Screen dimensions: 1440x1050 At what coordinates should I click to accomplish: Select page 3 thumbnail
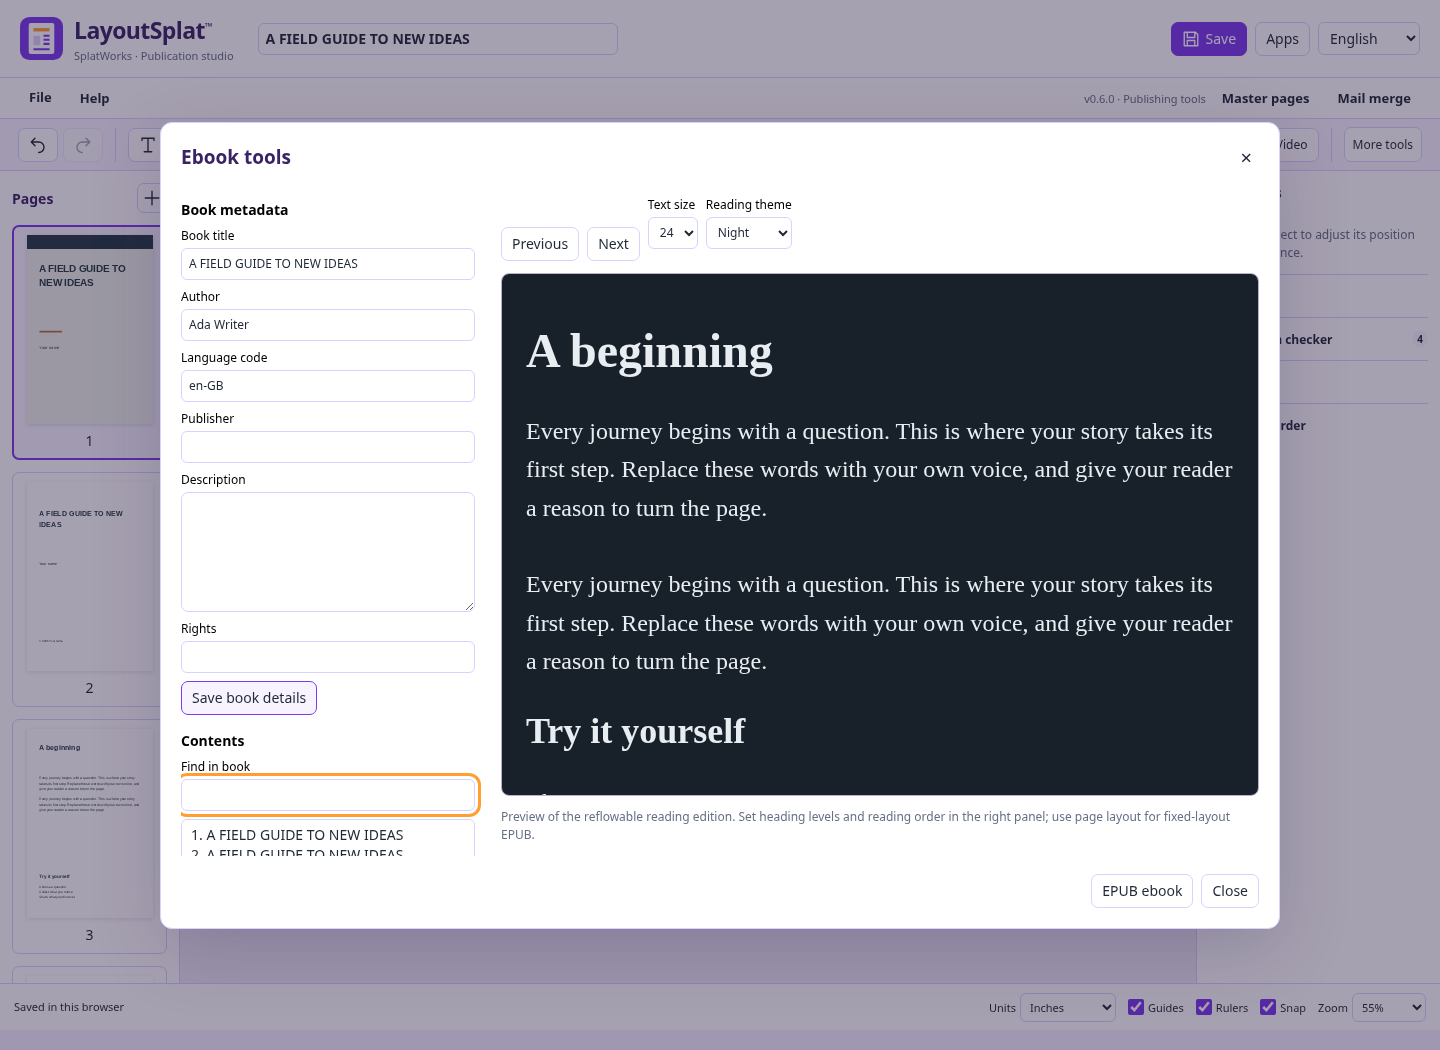pos(89,836)
